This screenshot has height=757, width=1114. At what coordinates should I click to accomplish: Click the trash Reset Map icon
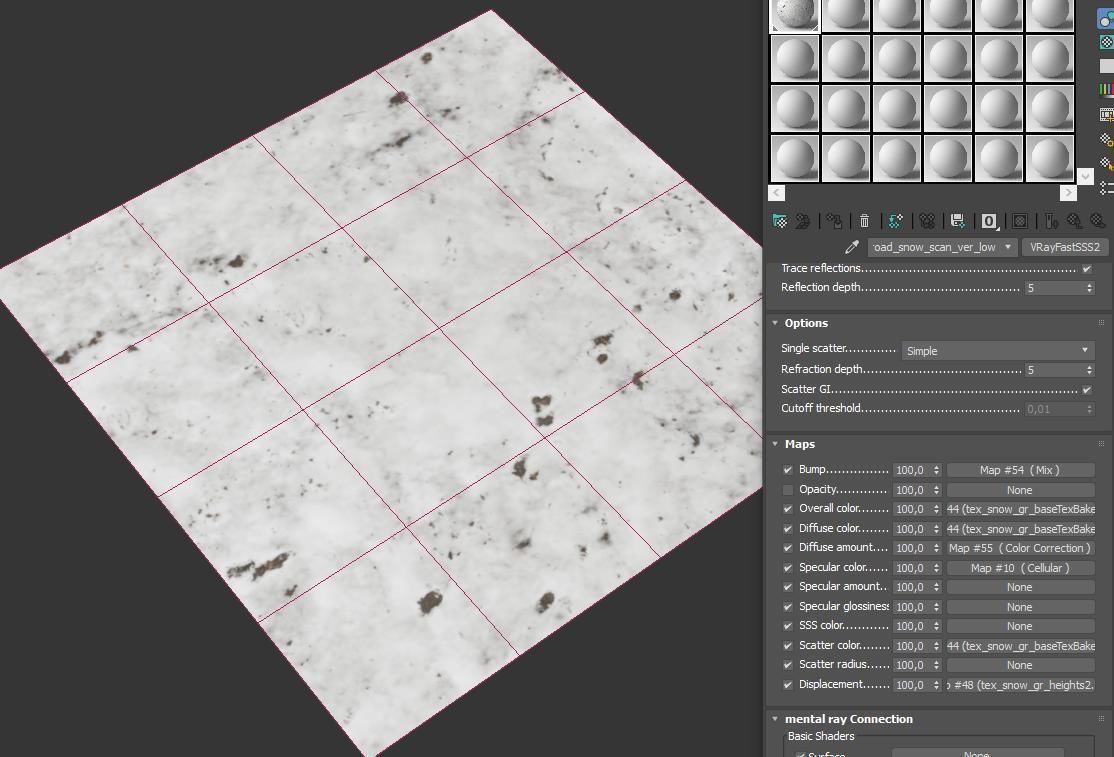point(864,222)
